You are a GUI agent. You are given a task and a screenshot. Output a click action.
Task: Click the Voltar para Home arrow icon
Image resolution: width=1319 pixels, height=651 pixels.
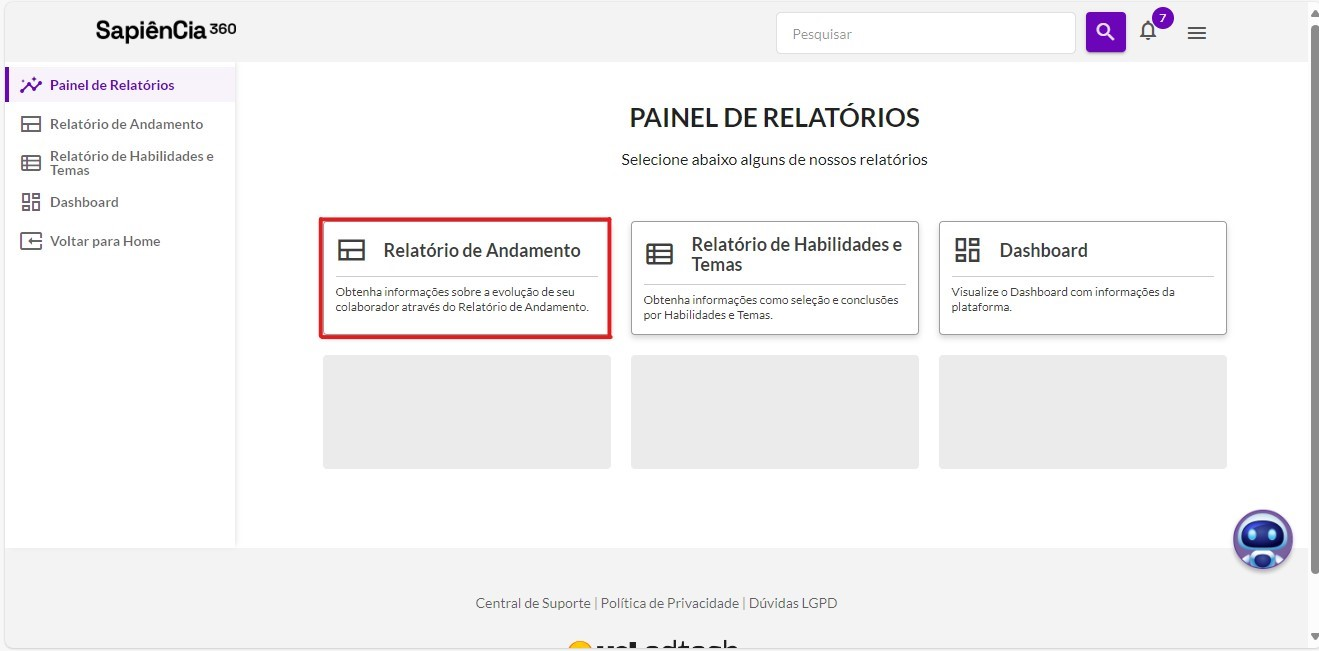pos(31,241)
